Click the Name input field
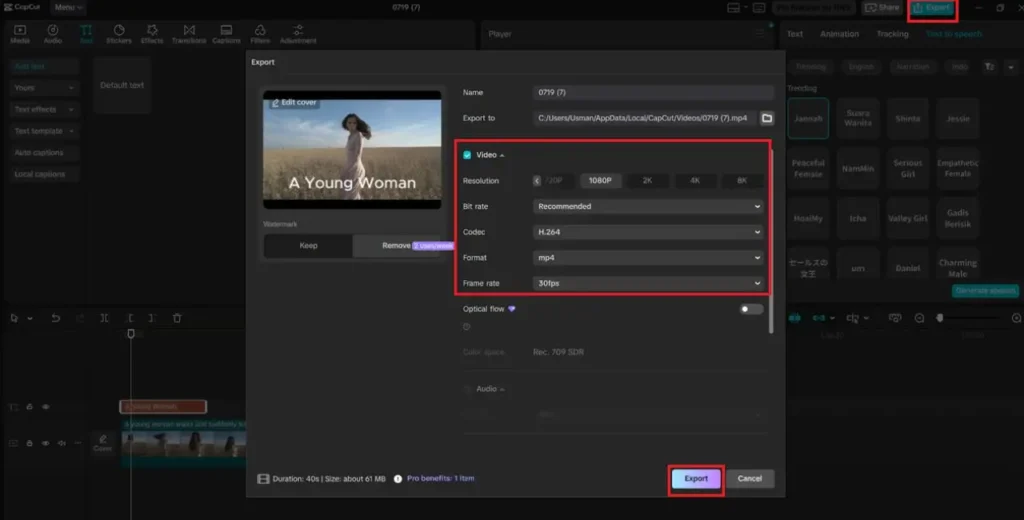Viewport: 1024px width, 520px height. pos(654,93)
